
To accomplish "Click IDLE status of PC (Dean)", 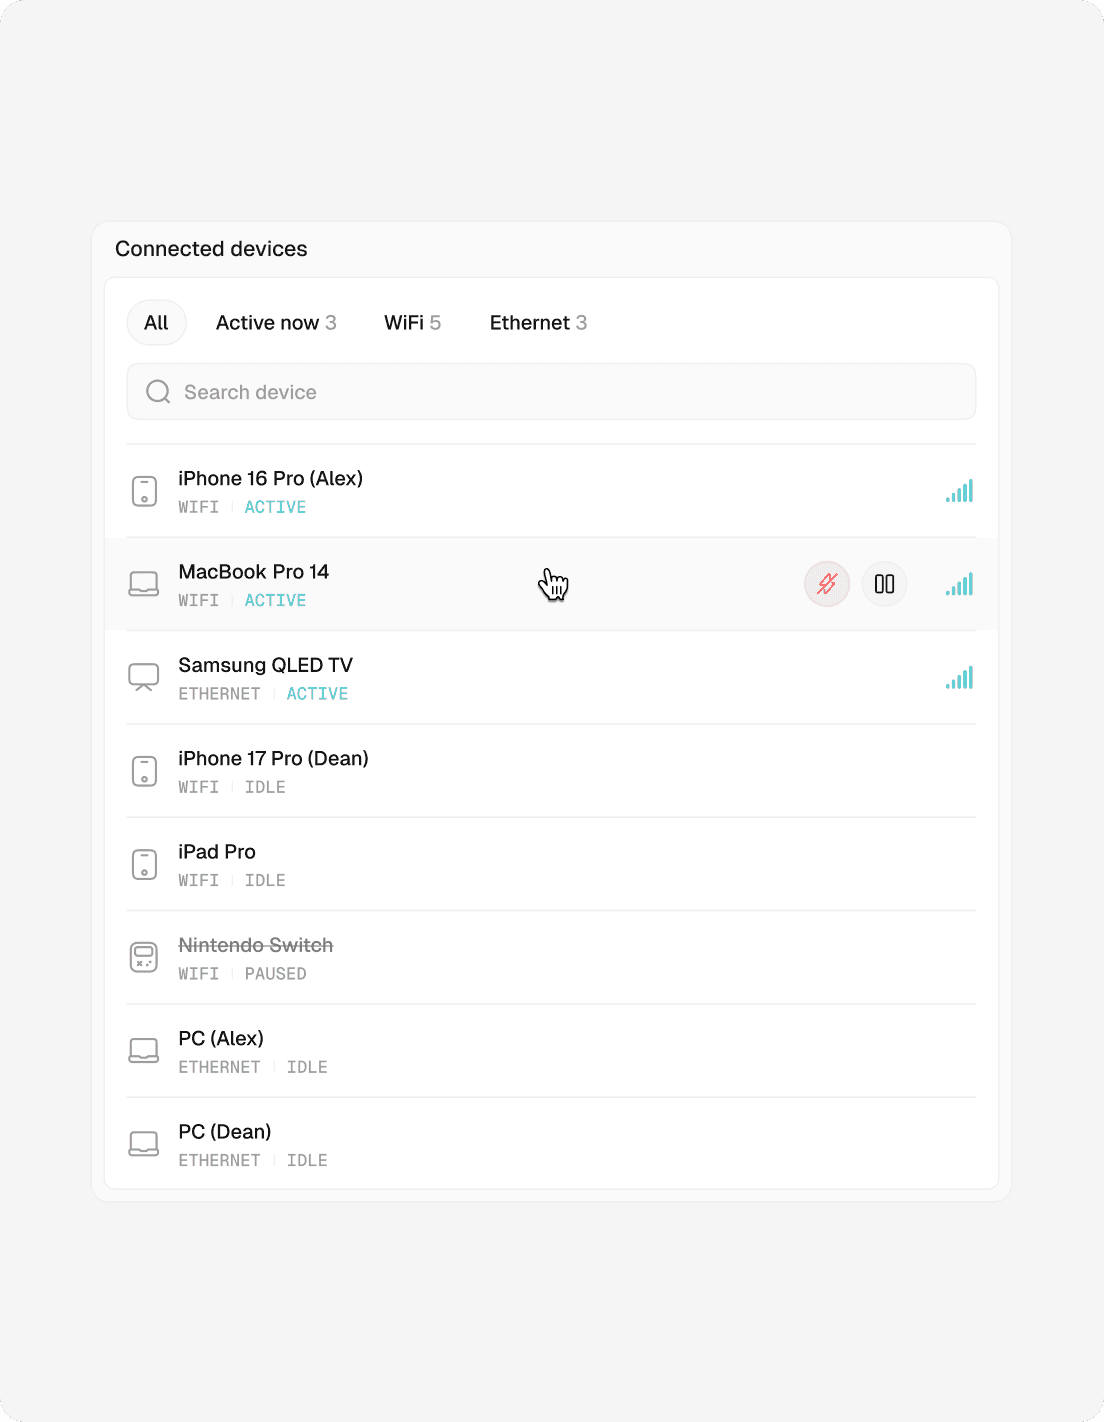I will (x=307, y=1161).
